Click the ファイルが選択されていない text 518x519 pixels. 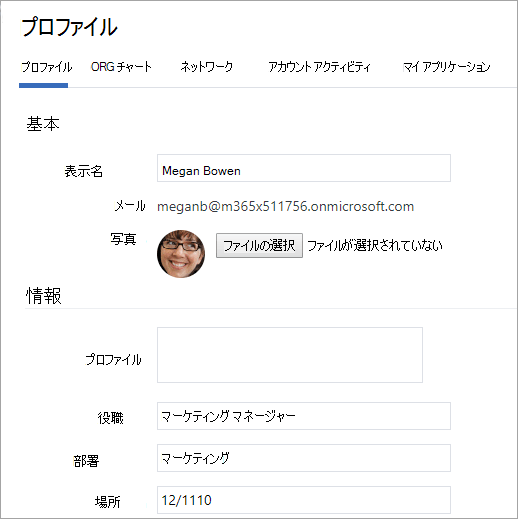coord(375,246)
